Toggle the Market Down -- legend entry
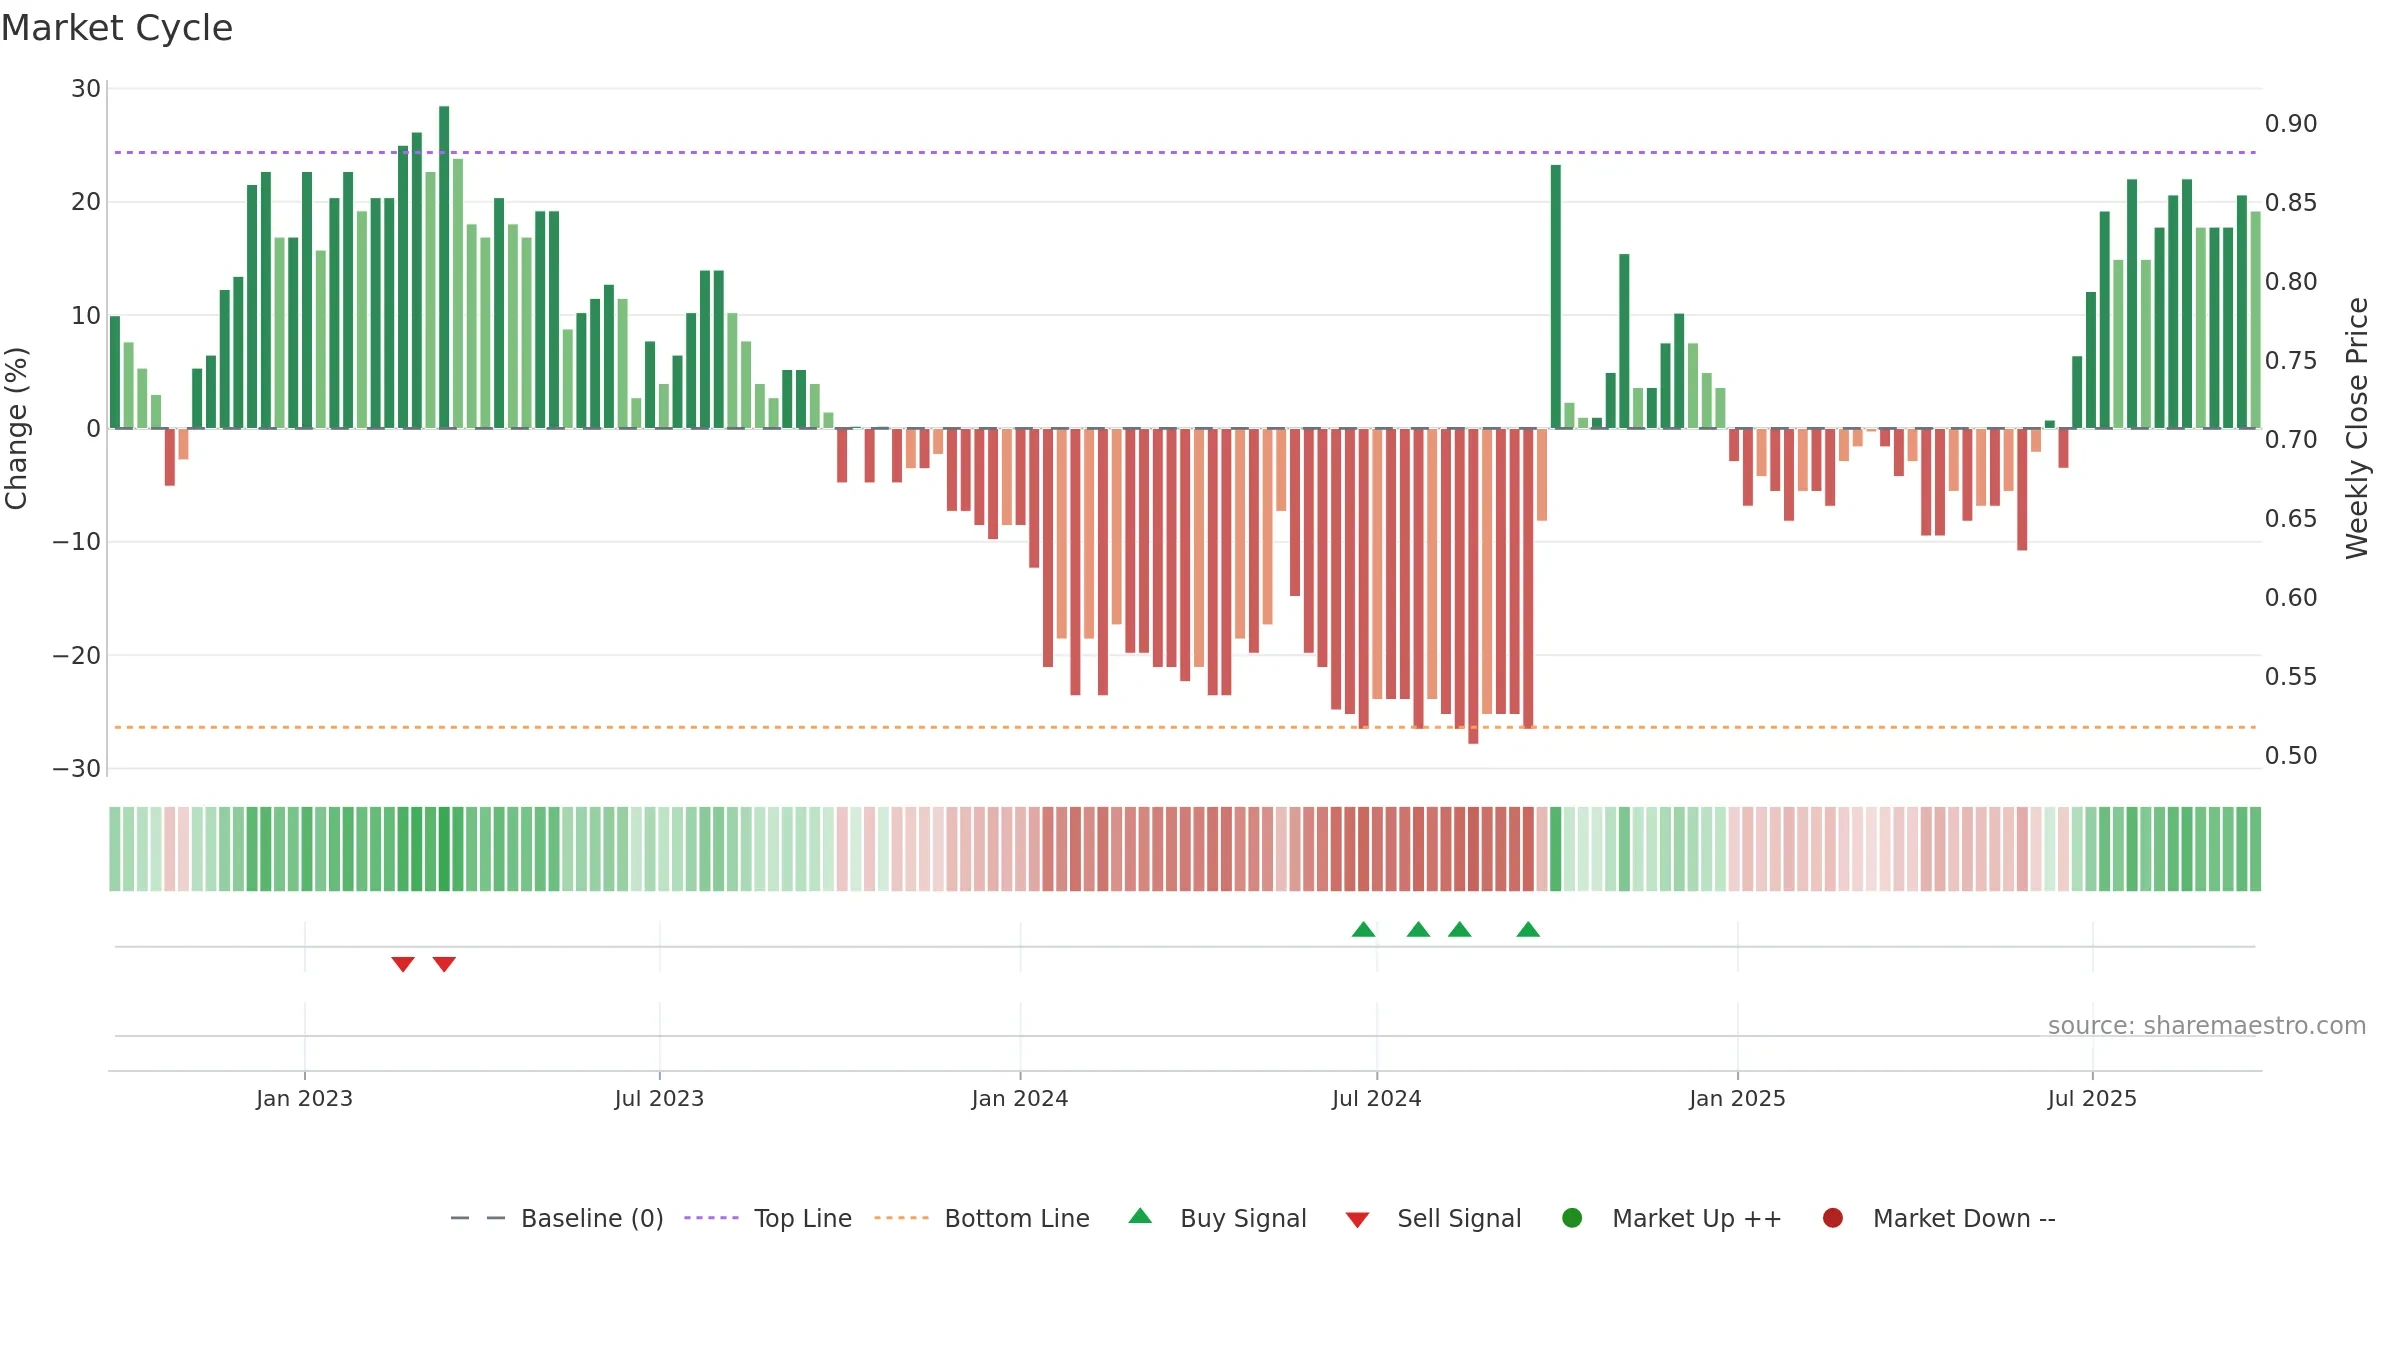The width and height of the screenshot is (2400, 1350). click(x=1939, y=1218)
